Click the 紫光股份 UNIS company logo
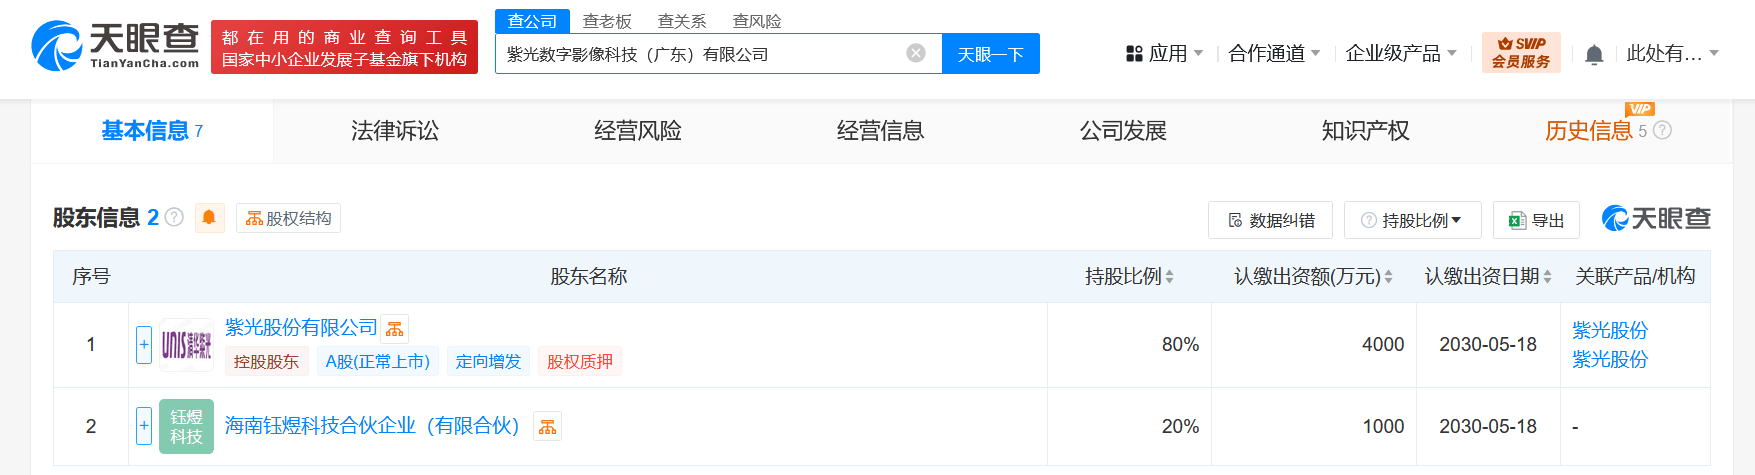Image resolution: width=1755 pixels, height=475 pixels. tap(186, 345)
